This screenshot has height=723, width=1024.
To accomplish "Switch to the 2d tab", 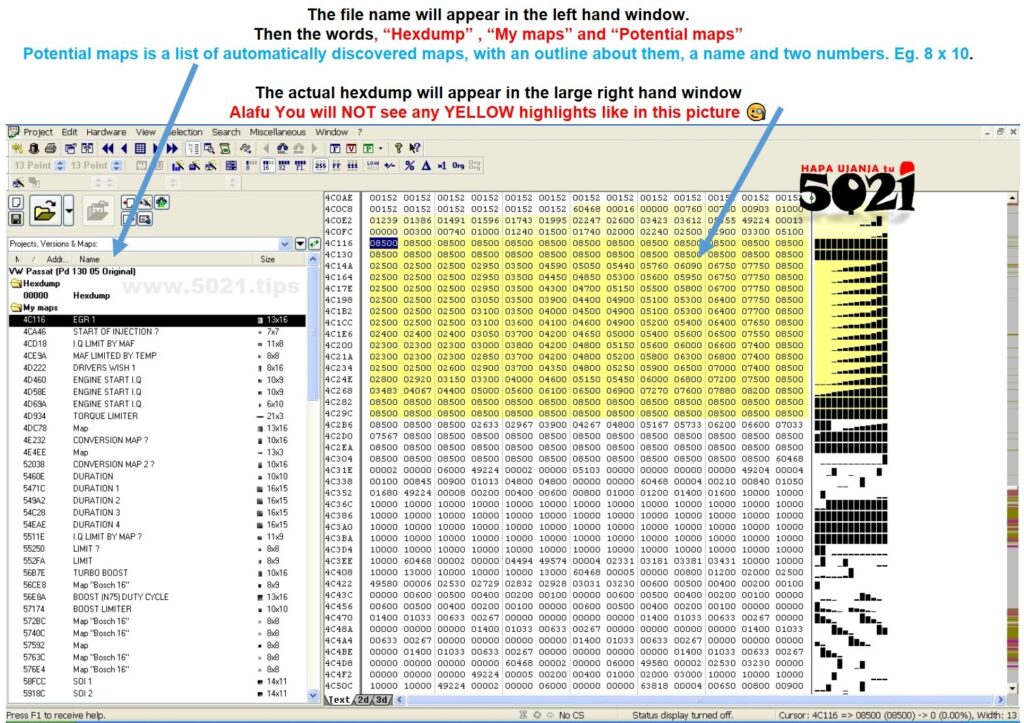I will pyautogui.click(x=362, y=700).
